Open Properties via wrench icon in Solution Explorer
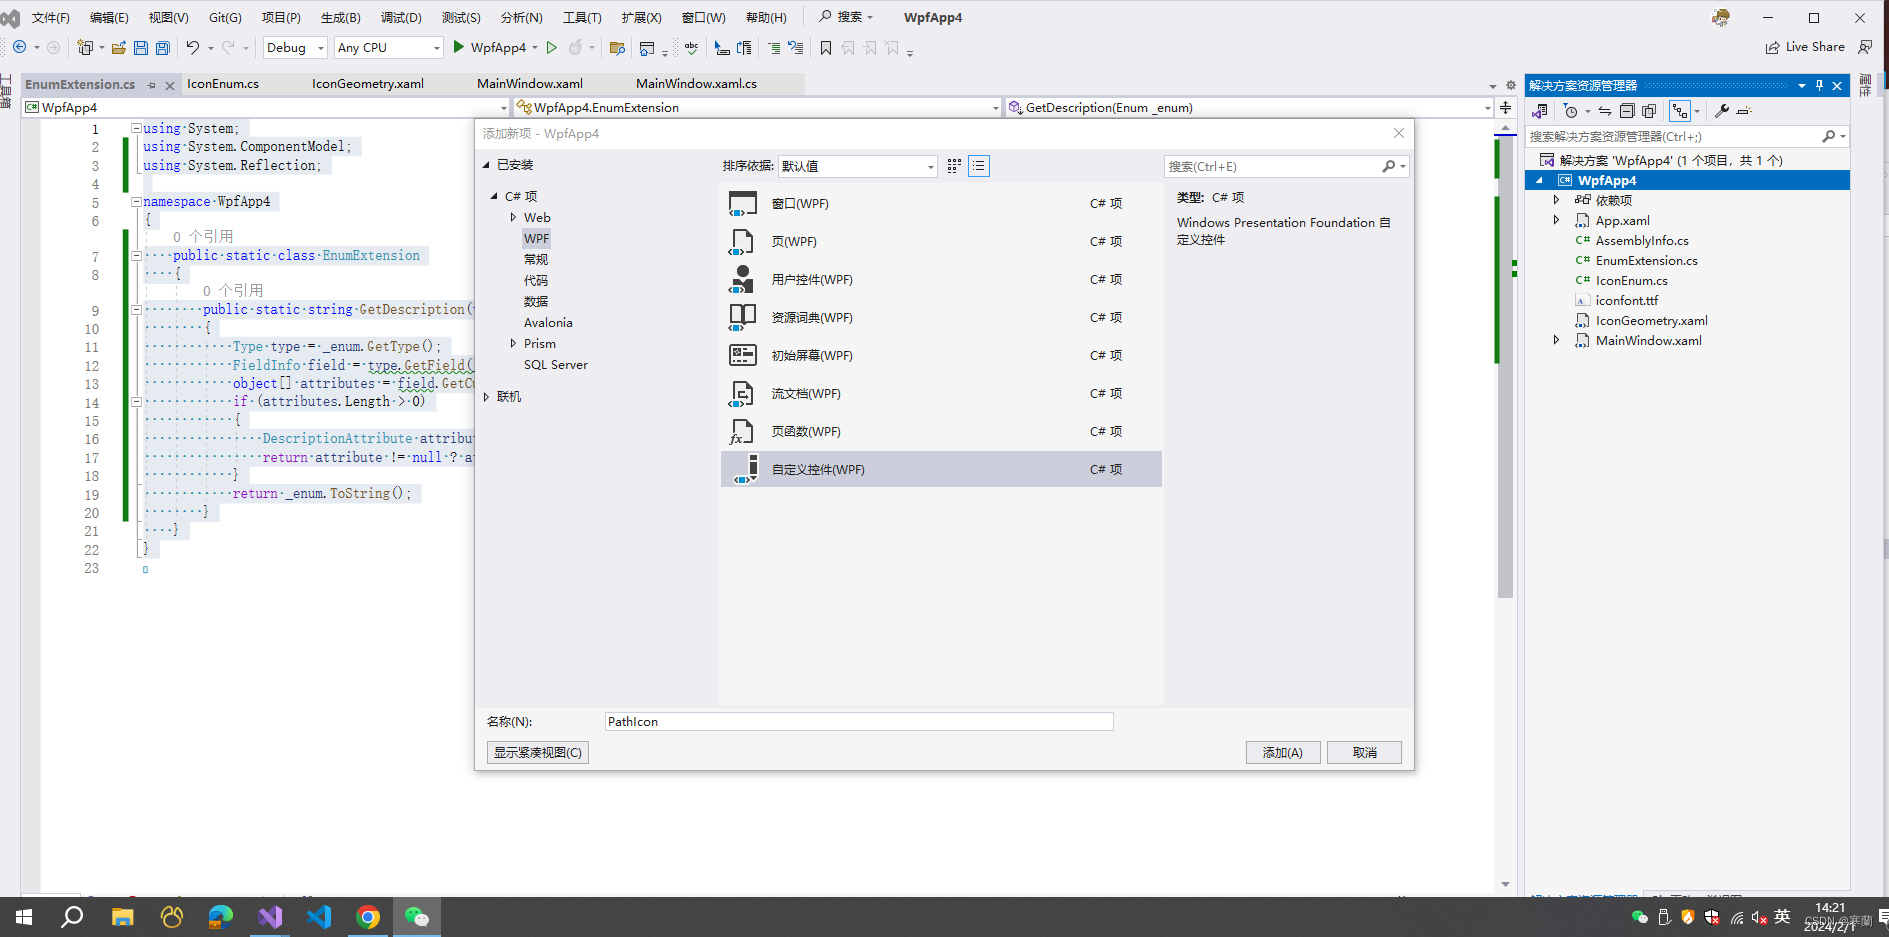The image size is (1889, 937). pyautogui.click(x=1724, y=111)
